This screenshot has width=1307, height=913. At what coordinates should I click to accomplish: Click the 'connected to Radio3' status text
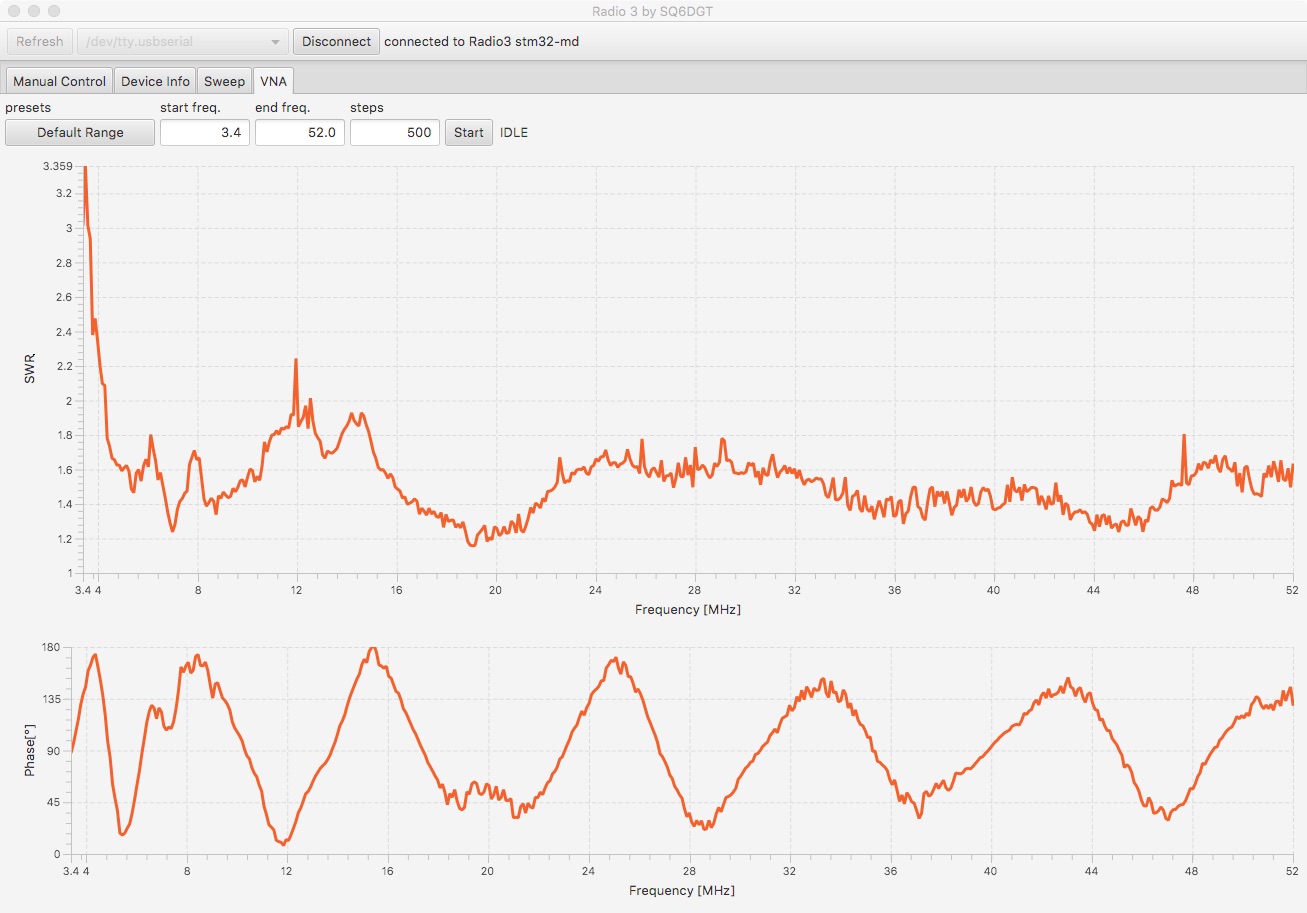click(x=481, y=41)
